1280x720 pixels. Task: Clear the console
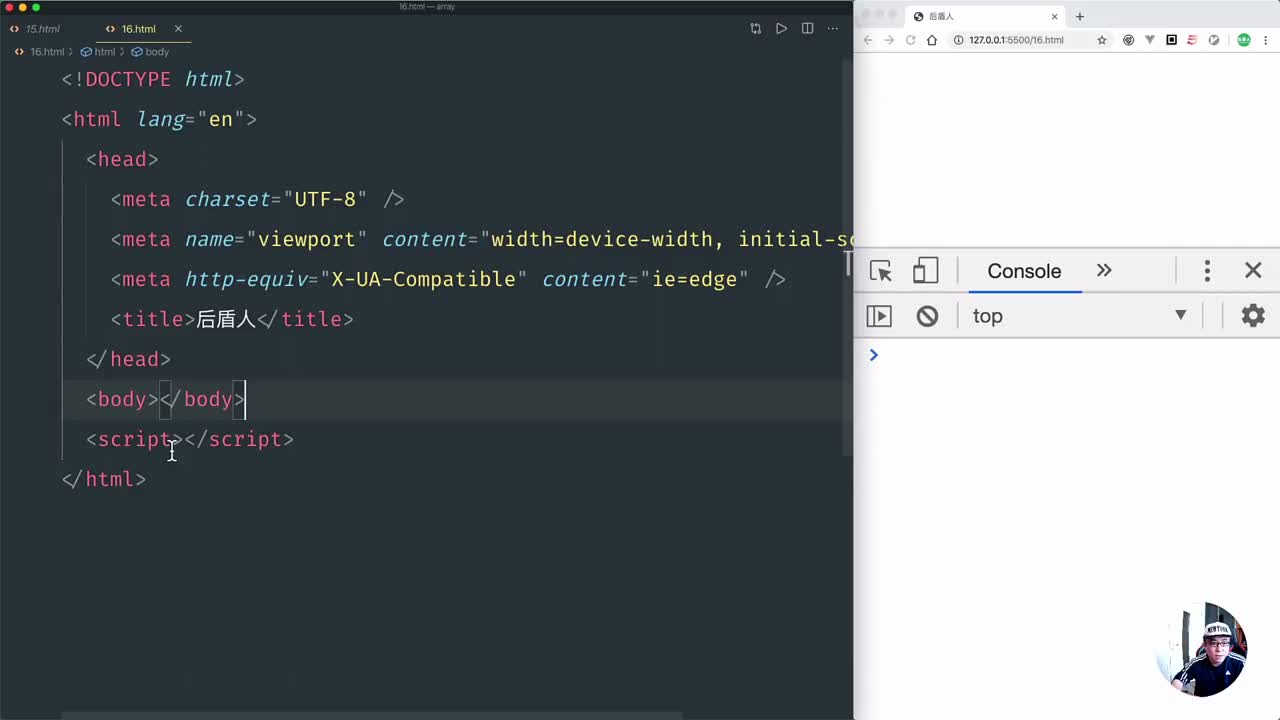pyautogui.click(x=927, y=316)
